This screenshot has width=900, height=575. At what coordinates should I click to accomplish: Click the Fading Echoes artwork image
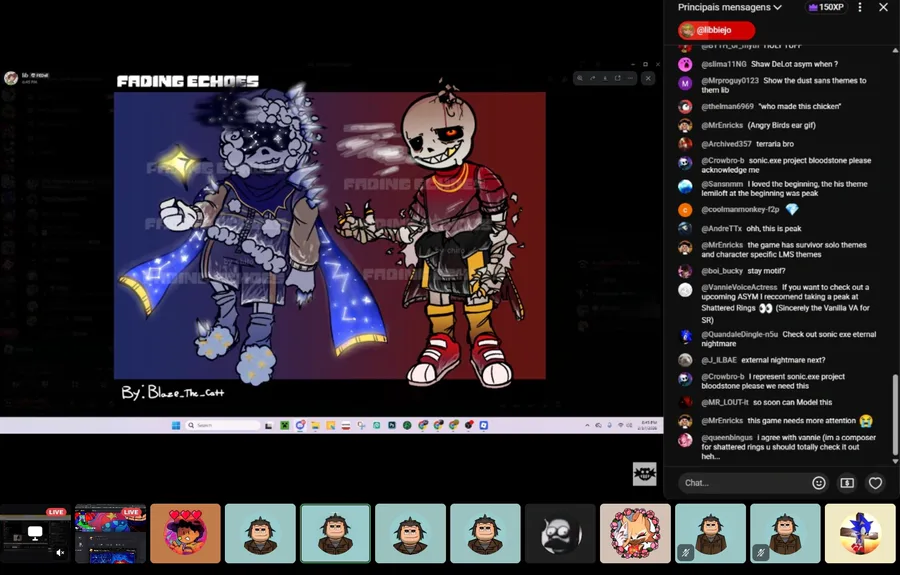pos(329,235)
